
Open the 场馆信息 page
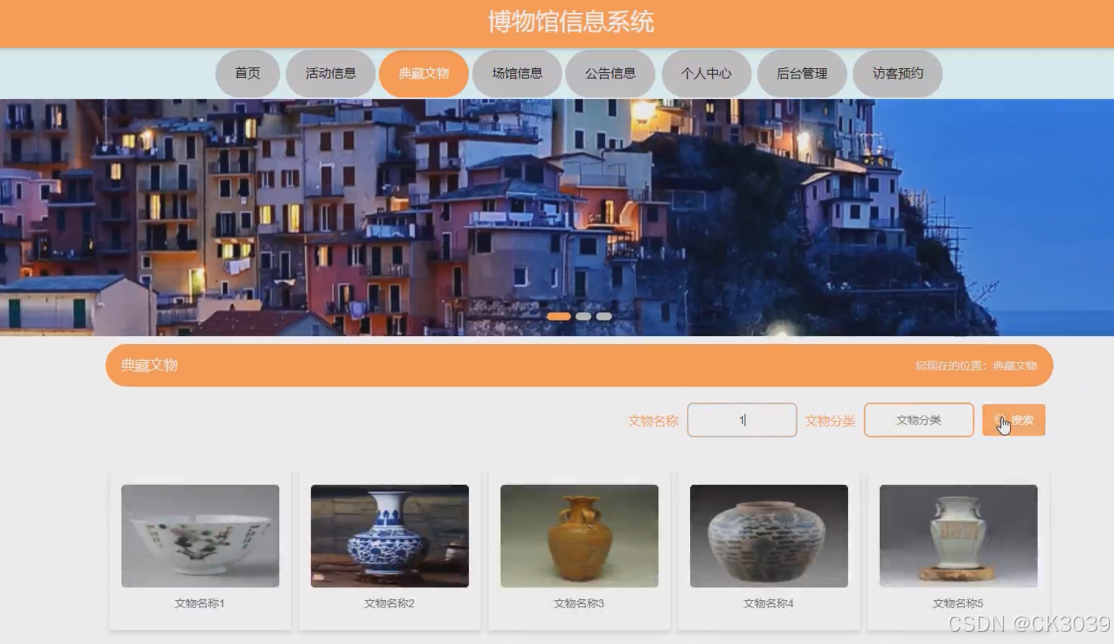pos(517,72)
